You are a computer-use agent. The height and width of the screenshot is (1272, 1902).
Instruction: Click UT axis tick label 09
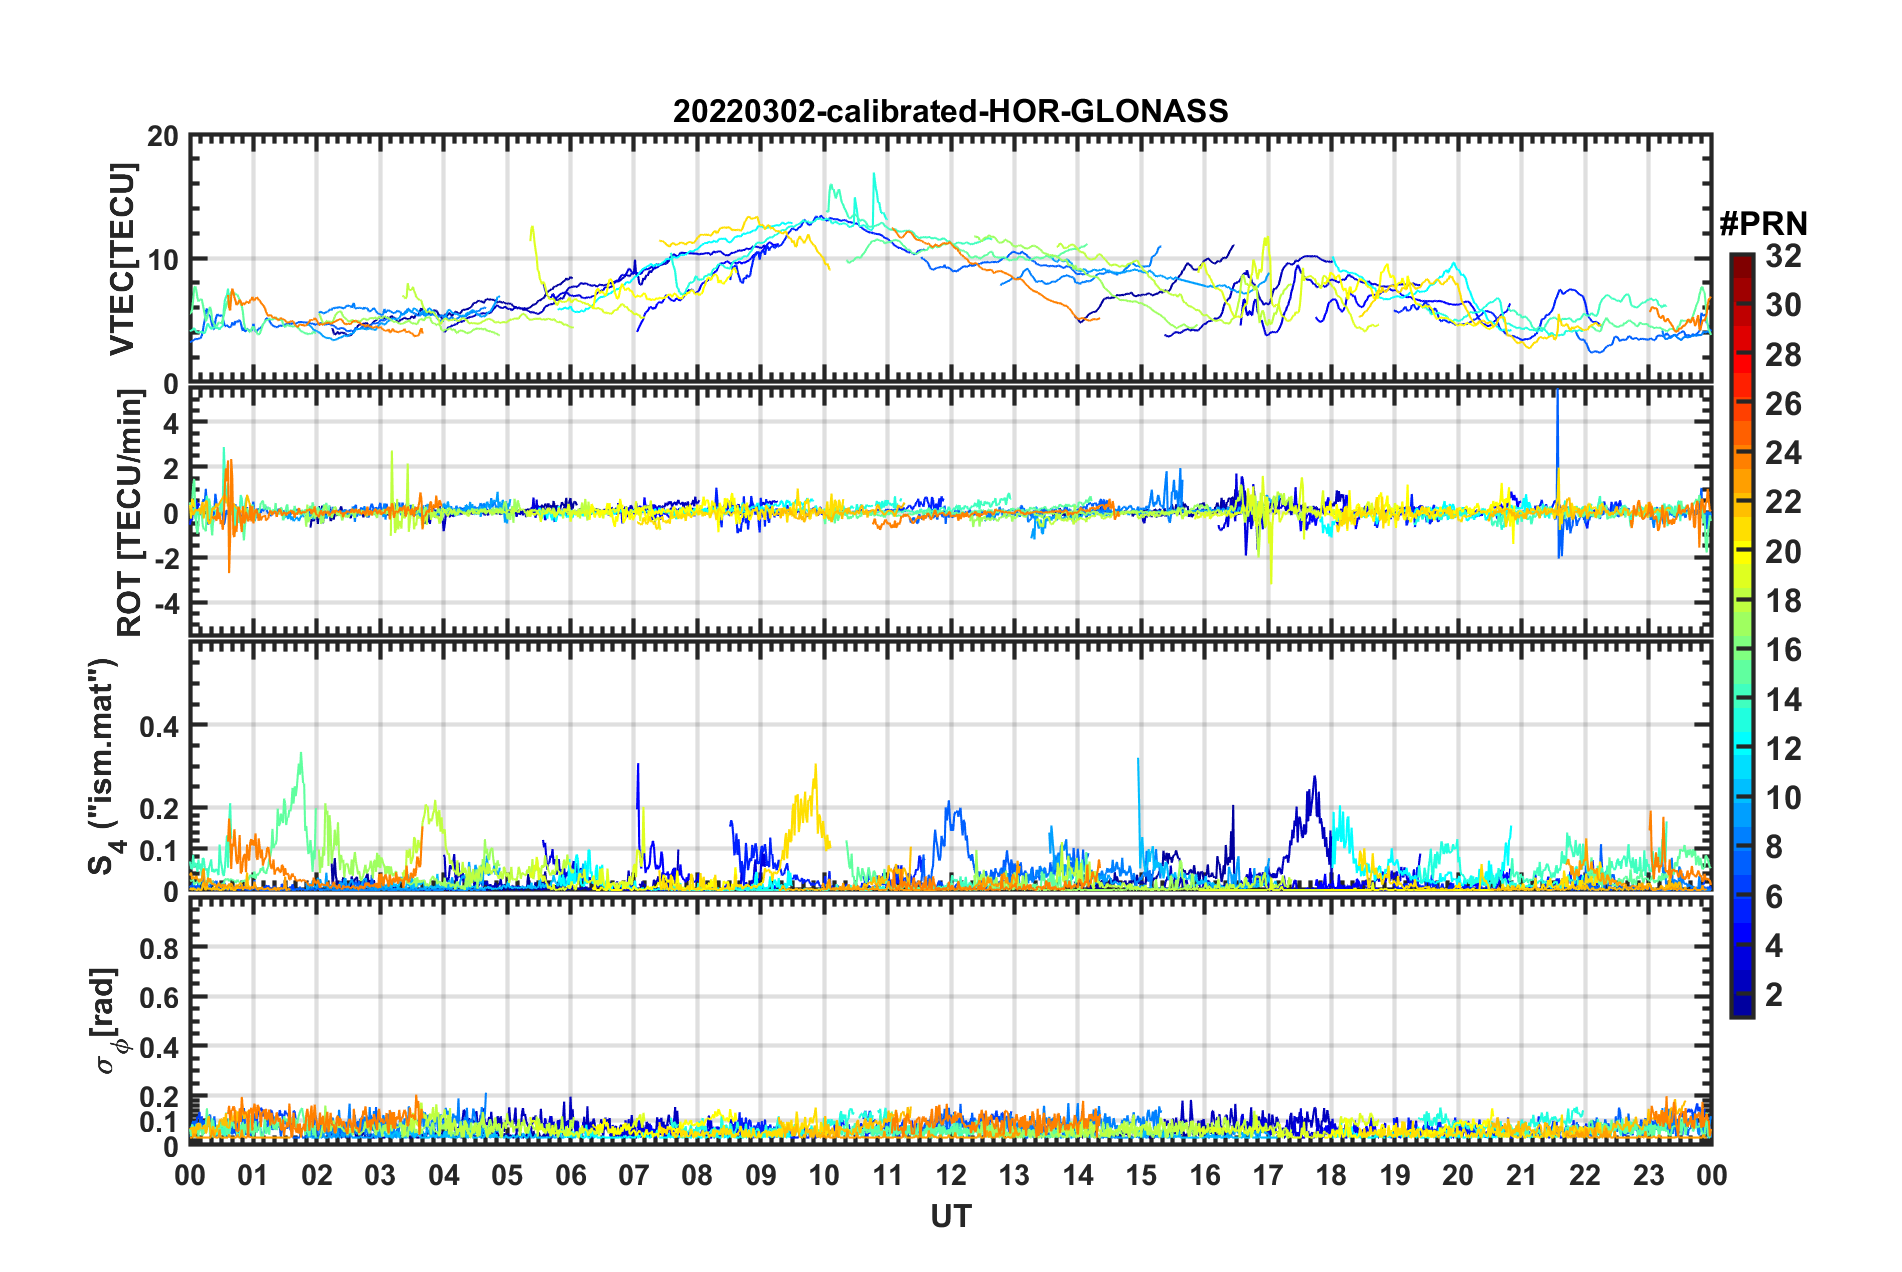[761, 1175]
